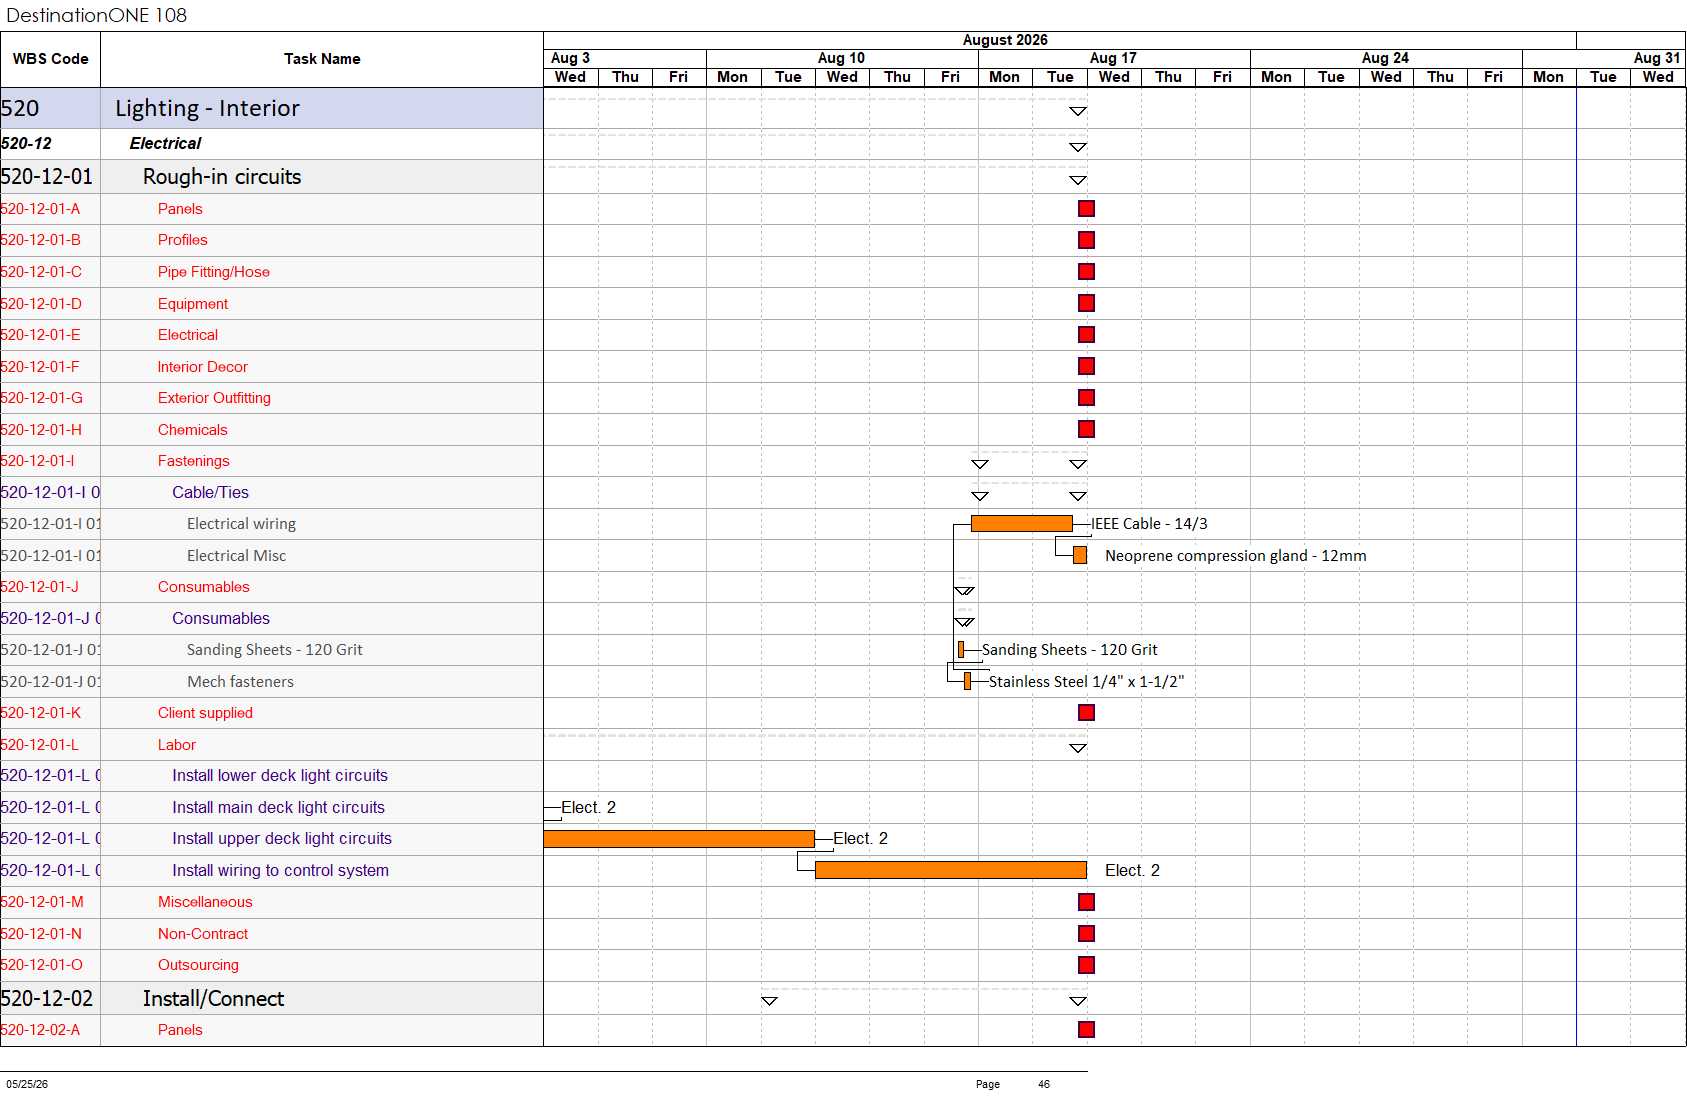
Task: Click the Task Name column header
Action: pyautogui.click(x=322, y=59)
